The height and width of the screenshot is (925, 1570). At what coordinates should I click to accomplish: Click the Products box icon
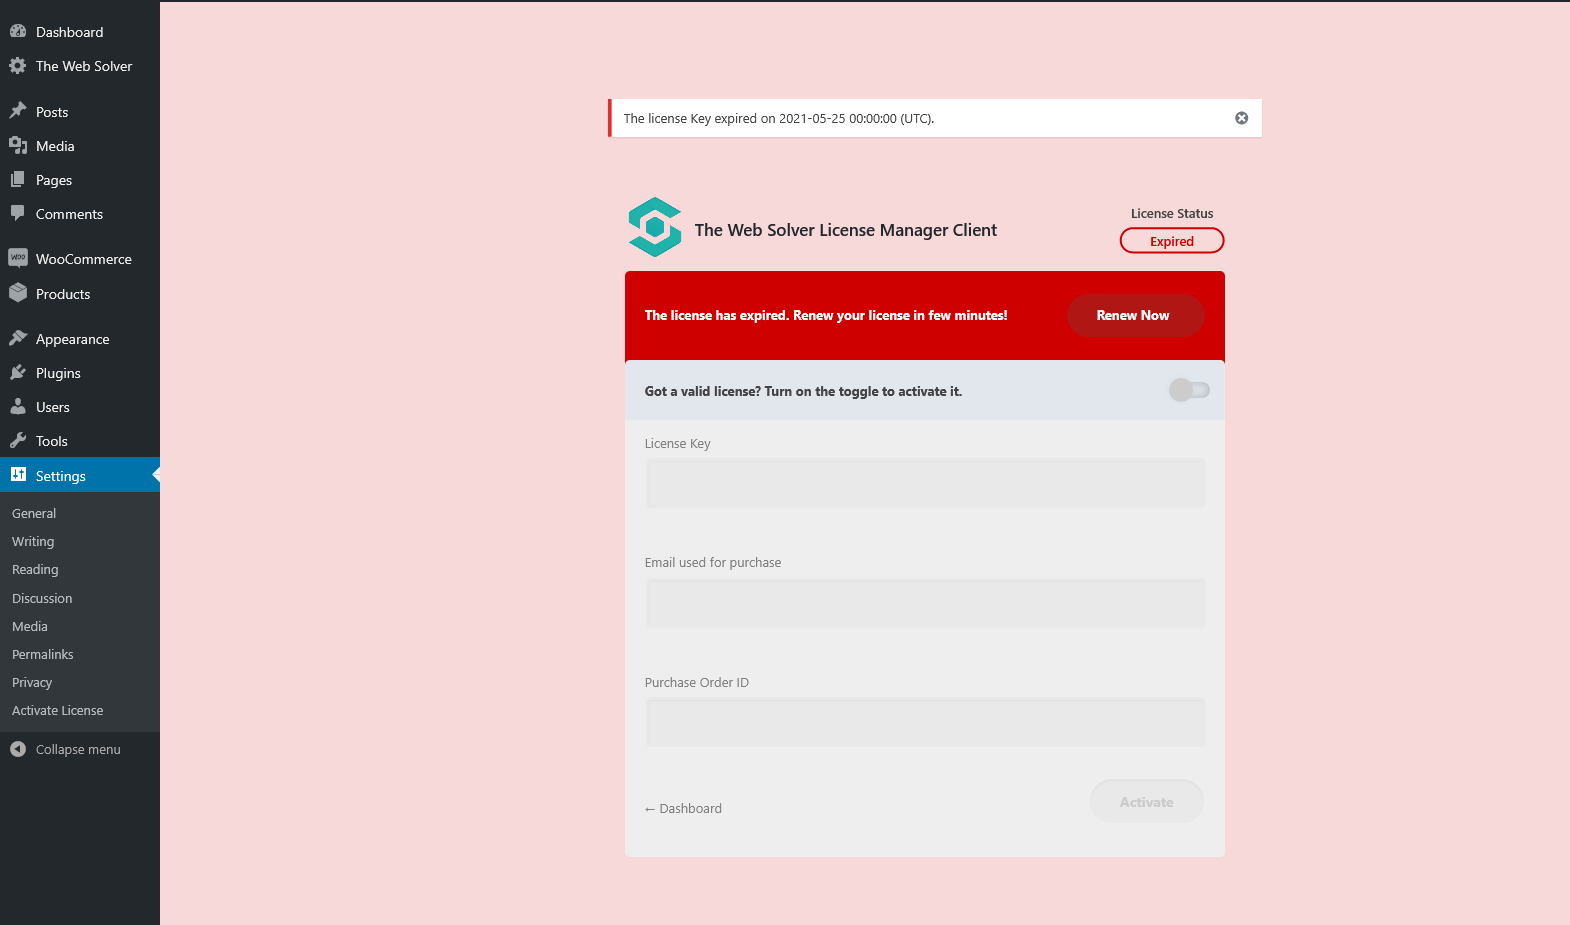coord(18,293)
